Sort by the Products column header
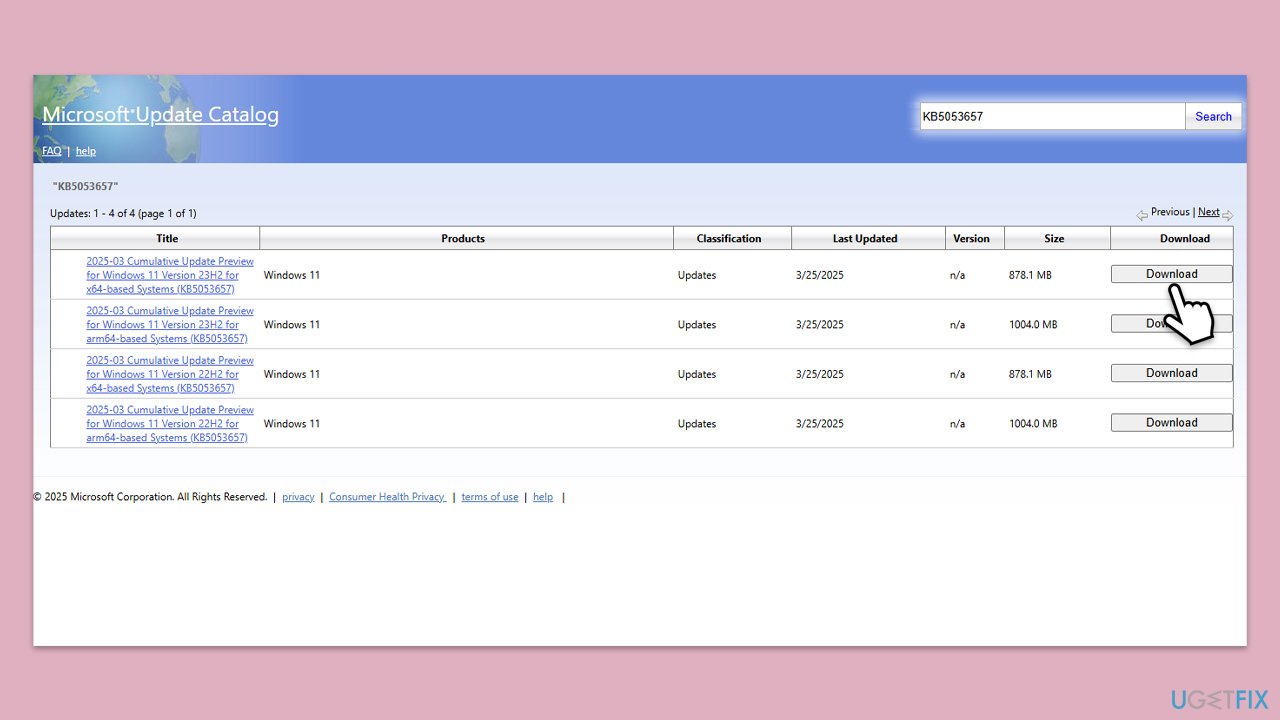Viewport: 1280px width, 720px height. [x=463, y=238]
